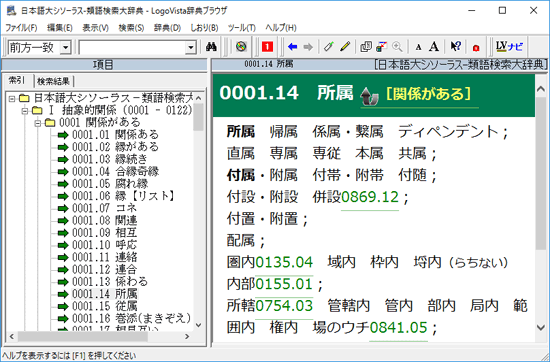Increase text size with large A
The width and height of the screenshot is (550, 362).
pos(434,47)
